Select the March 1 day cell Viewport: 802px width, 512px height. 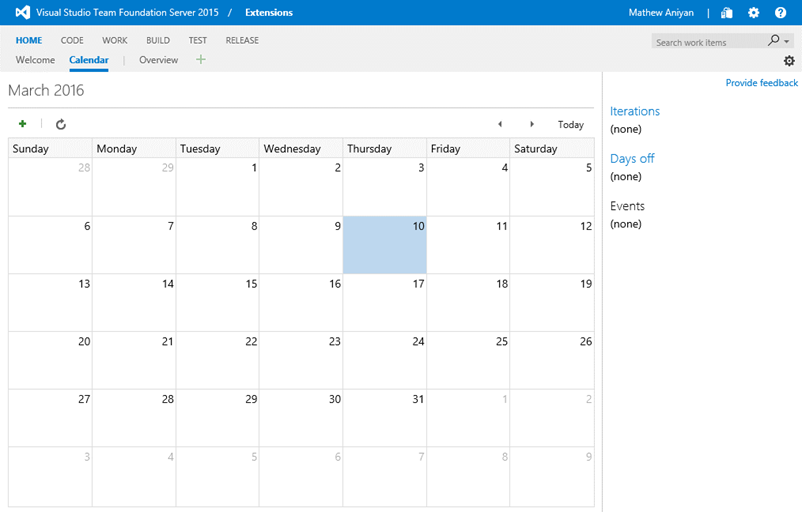point(217,187)
